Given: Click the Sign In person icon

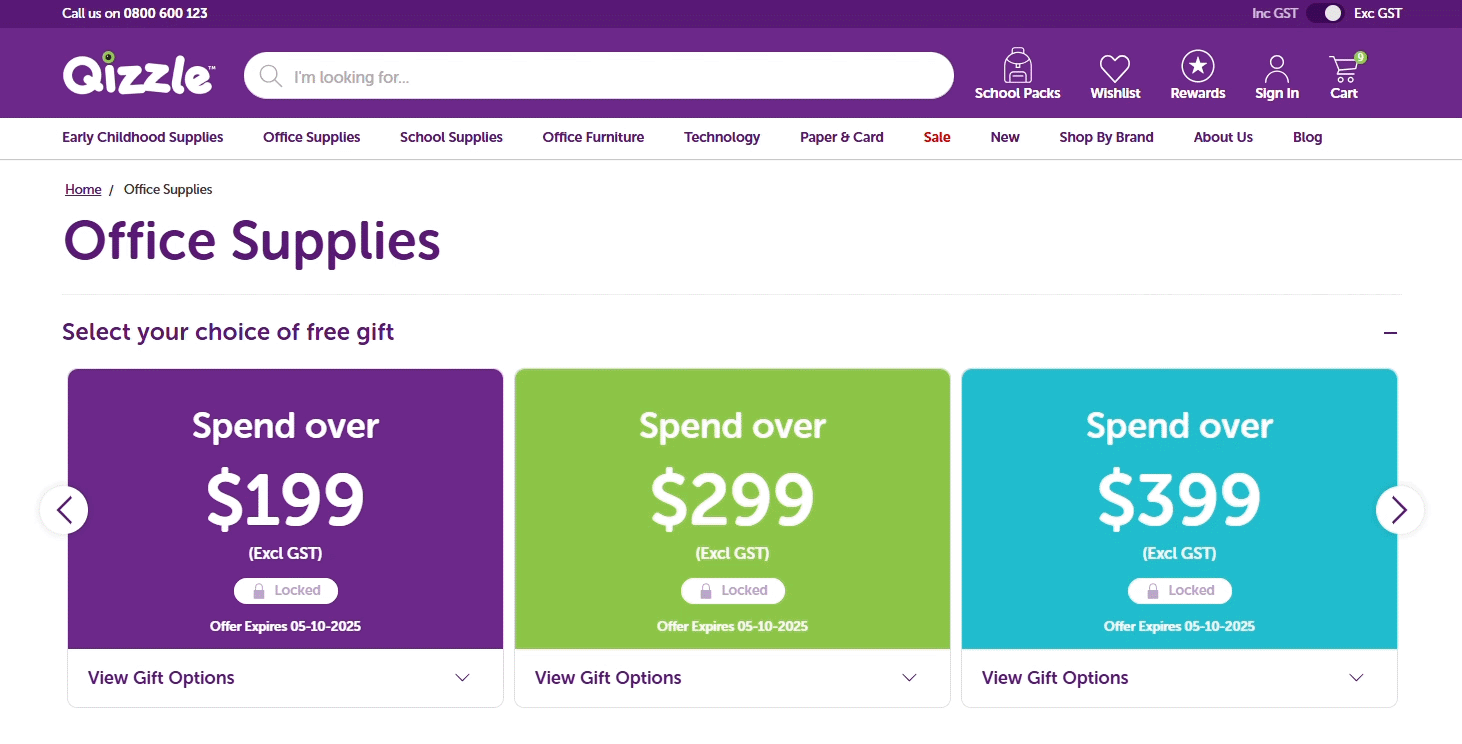Looking at the screenshot, I should tap(1277, 69).
